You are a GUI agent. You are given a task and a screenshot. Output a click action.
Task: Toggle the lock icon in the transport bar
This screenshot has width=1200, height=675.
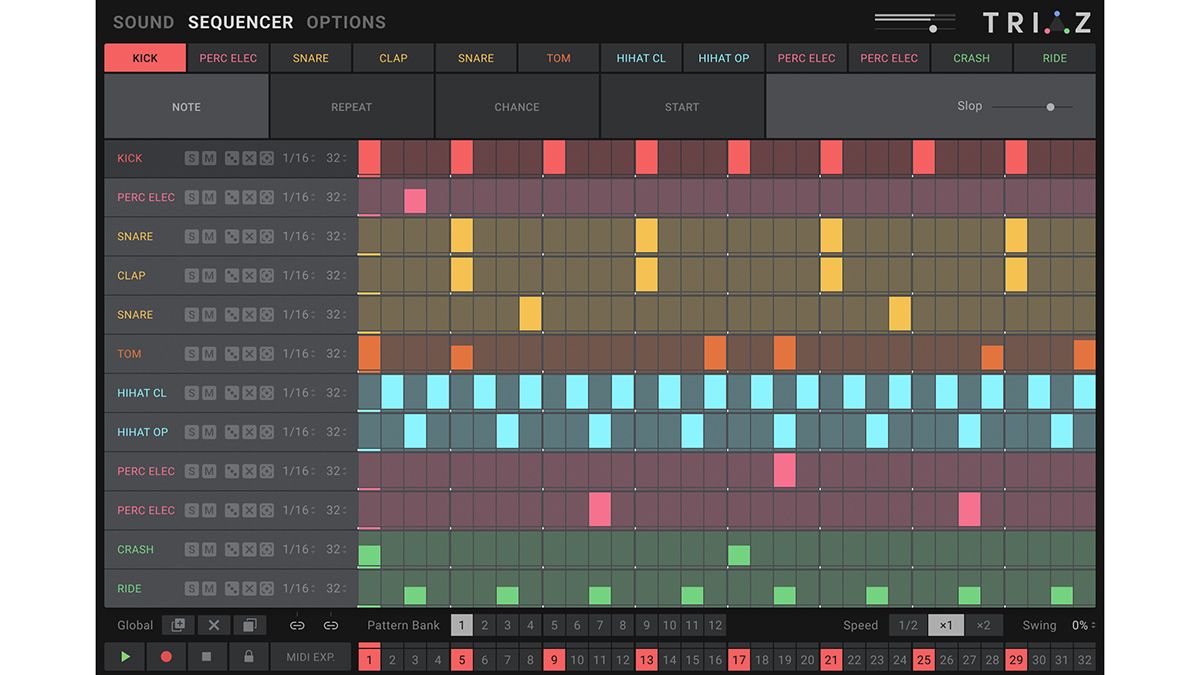[249, 657]
